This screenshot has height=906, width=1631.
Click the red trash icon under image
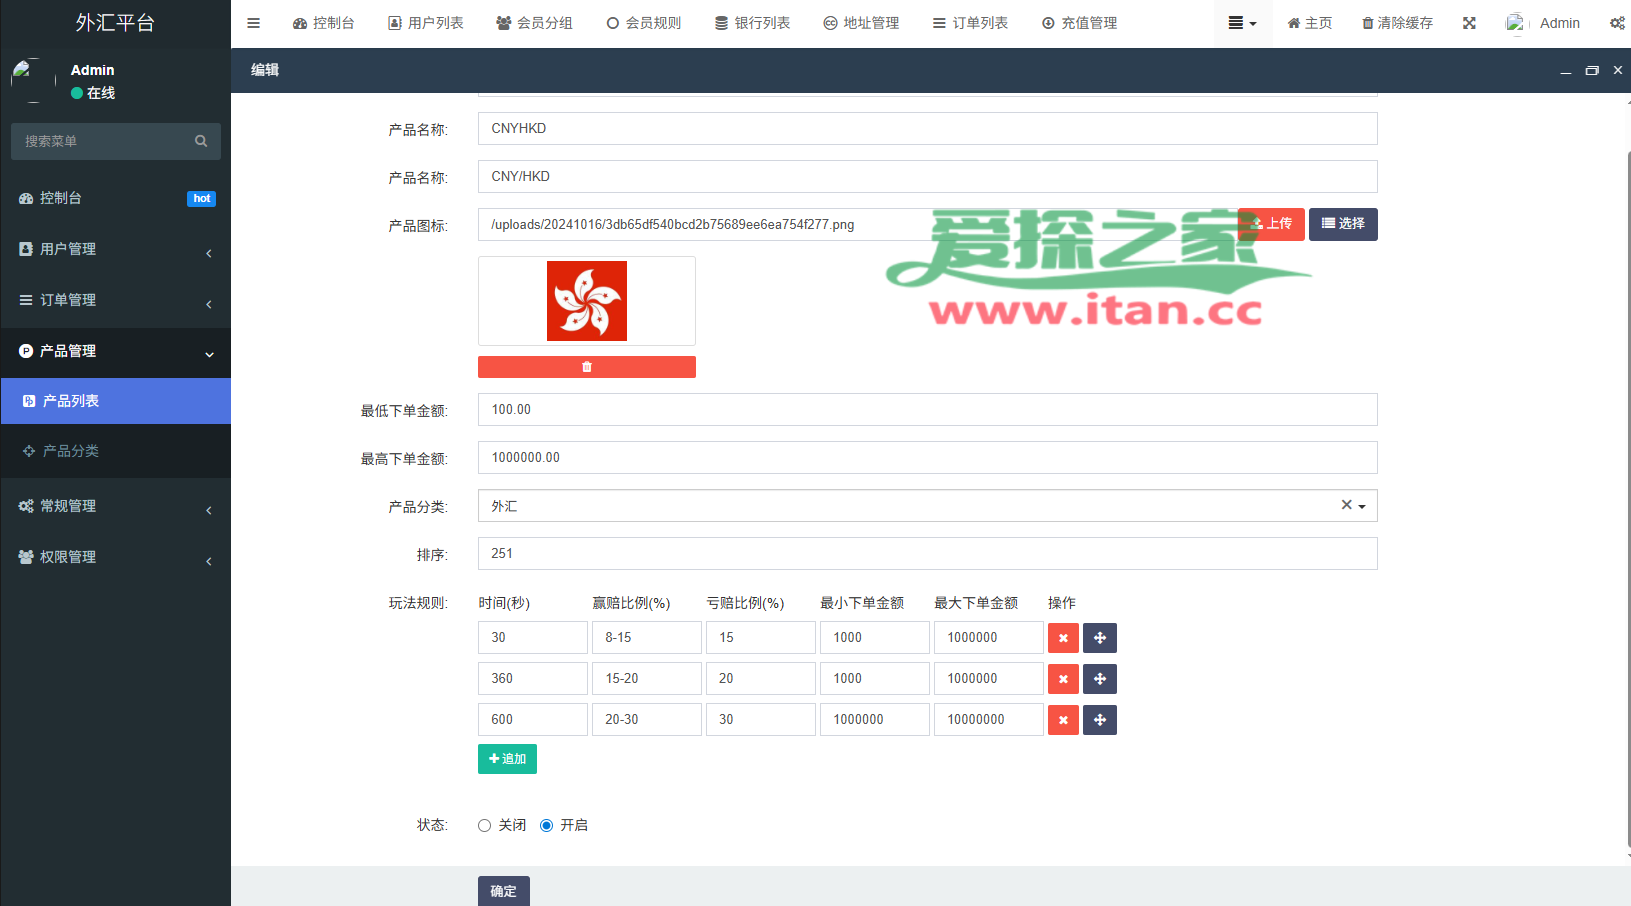click(587, 367)
